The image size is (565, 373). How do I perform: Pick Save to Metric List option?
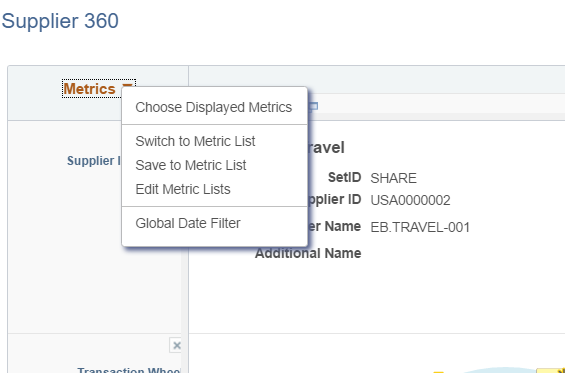(x=191, y=165)
